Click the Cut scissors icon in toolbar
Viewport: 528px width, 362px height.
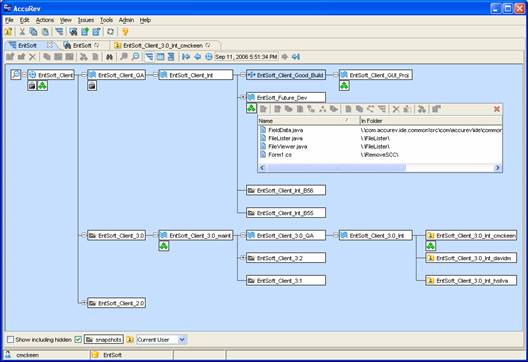point(22,32)
